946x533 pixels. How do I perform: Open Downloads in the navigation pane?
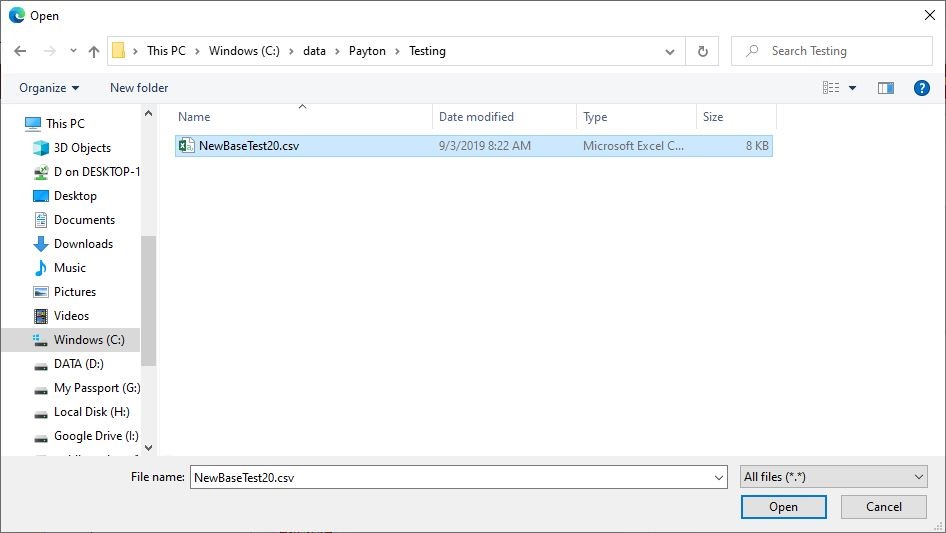83,244
